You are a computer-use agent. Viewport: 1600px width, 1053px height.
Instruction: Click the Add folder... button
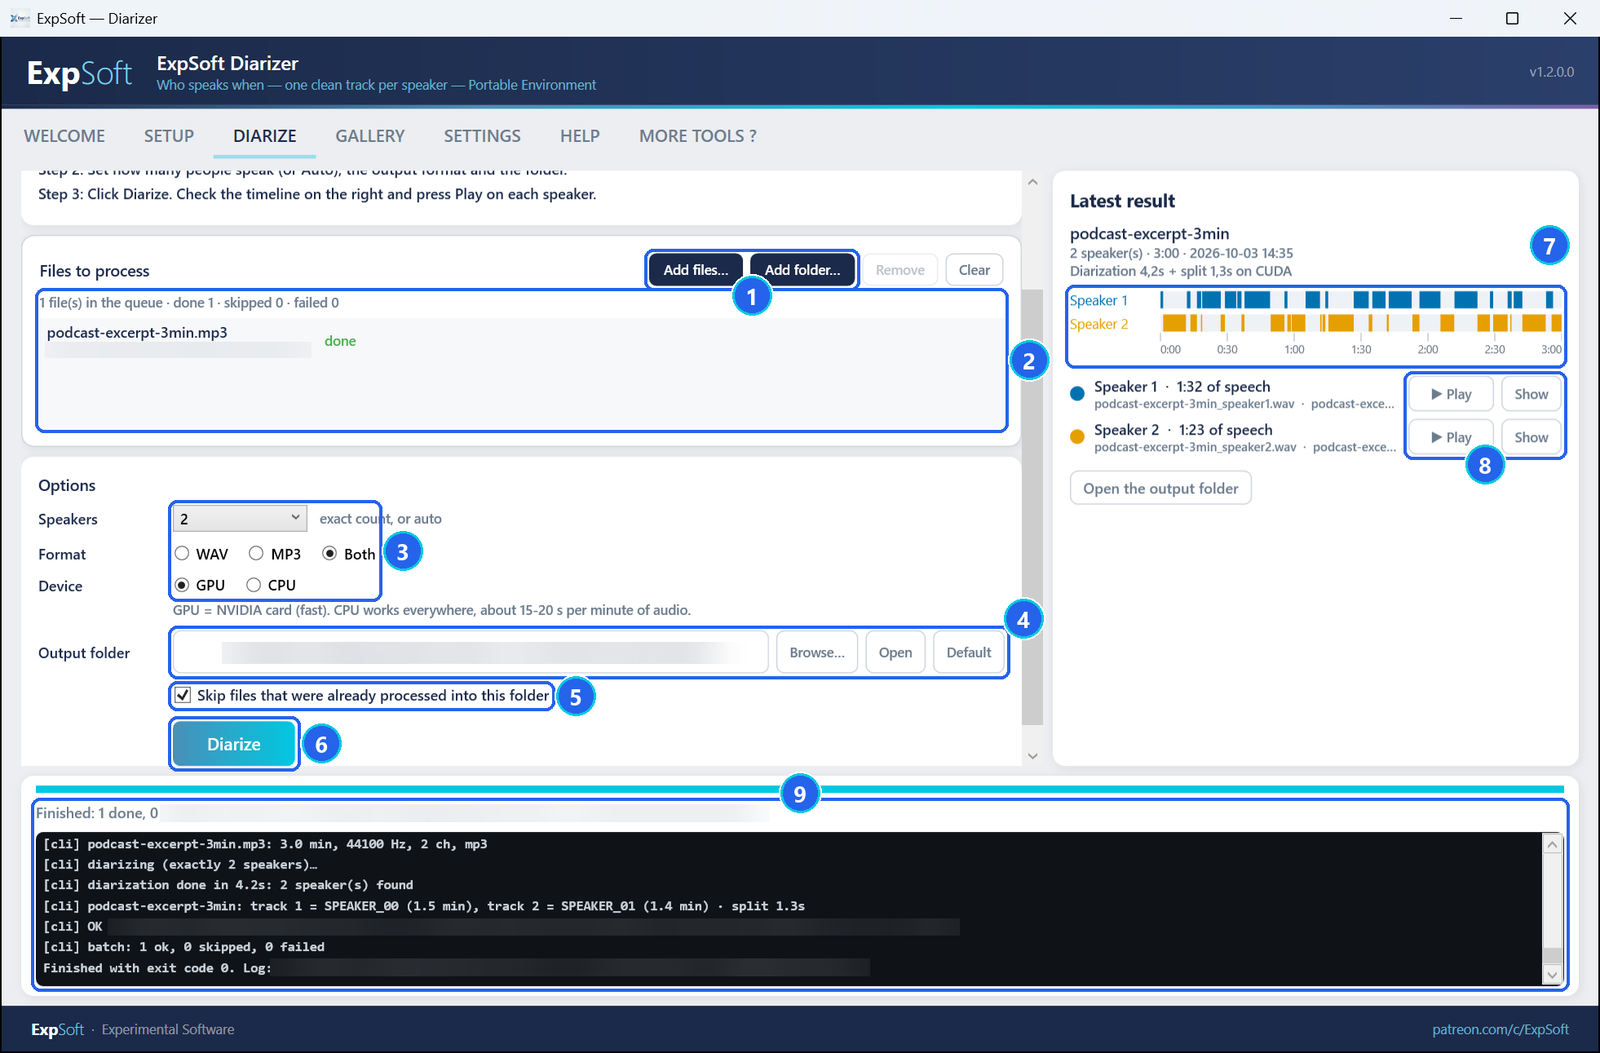click(x=803, y=270)
